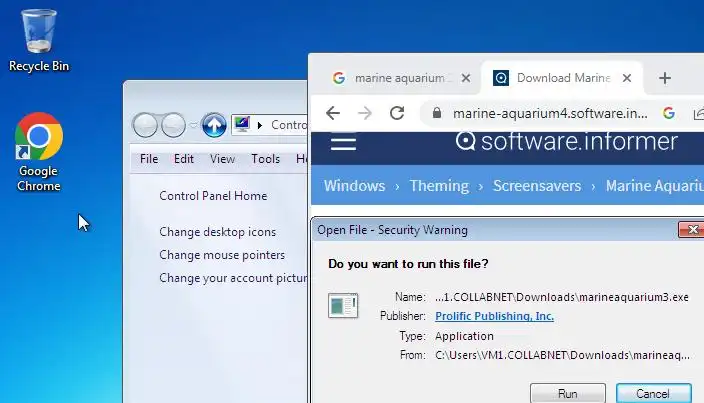Open the Recycle Bin desktop icon
The height and width of the screenshot is (403, 704).
point(39,39)
